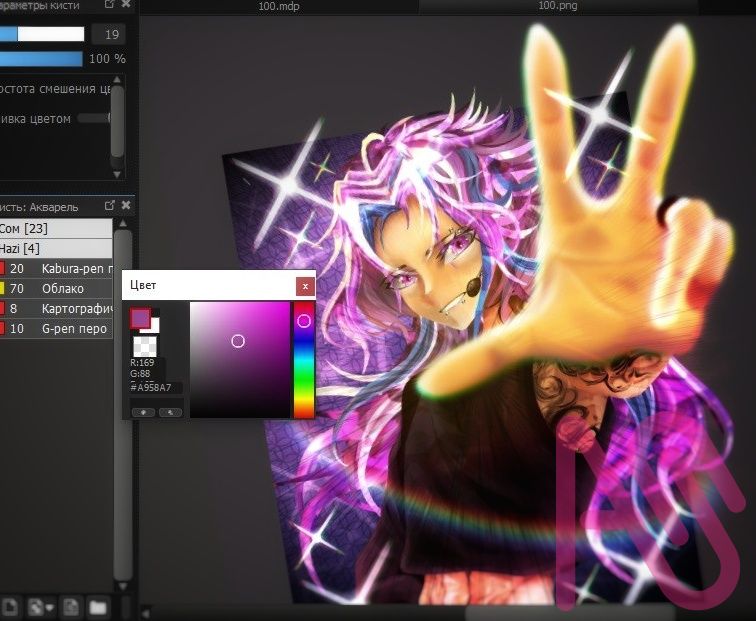The width and height of the screenshot is (756, 621).
Task: Collapse the Сом [23] brush group
Action: 56,228
